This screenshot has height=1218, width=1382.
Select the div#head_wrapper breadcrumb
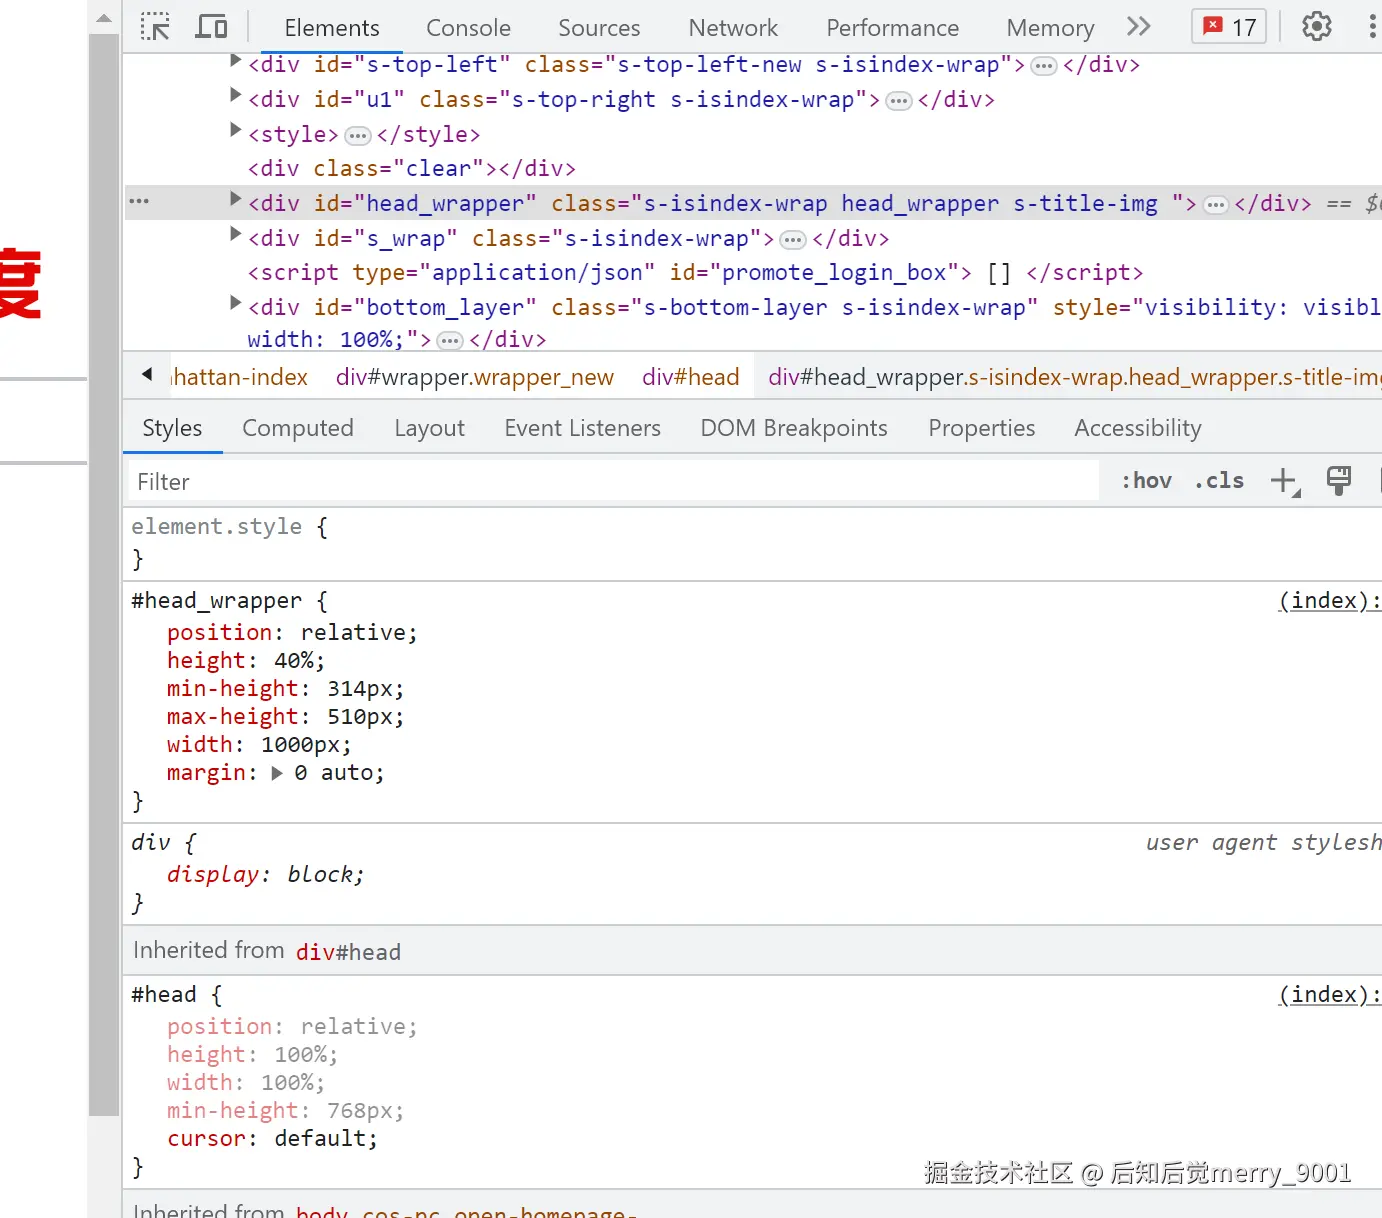pyautogui.click(x=1074, y=376)
